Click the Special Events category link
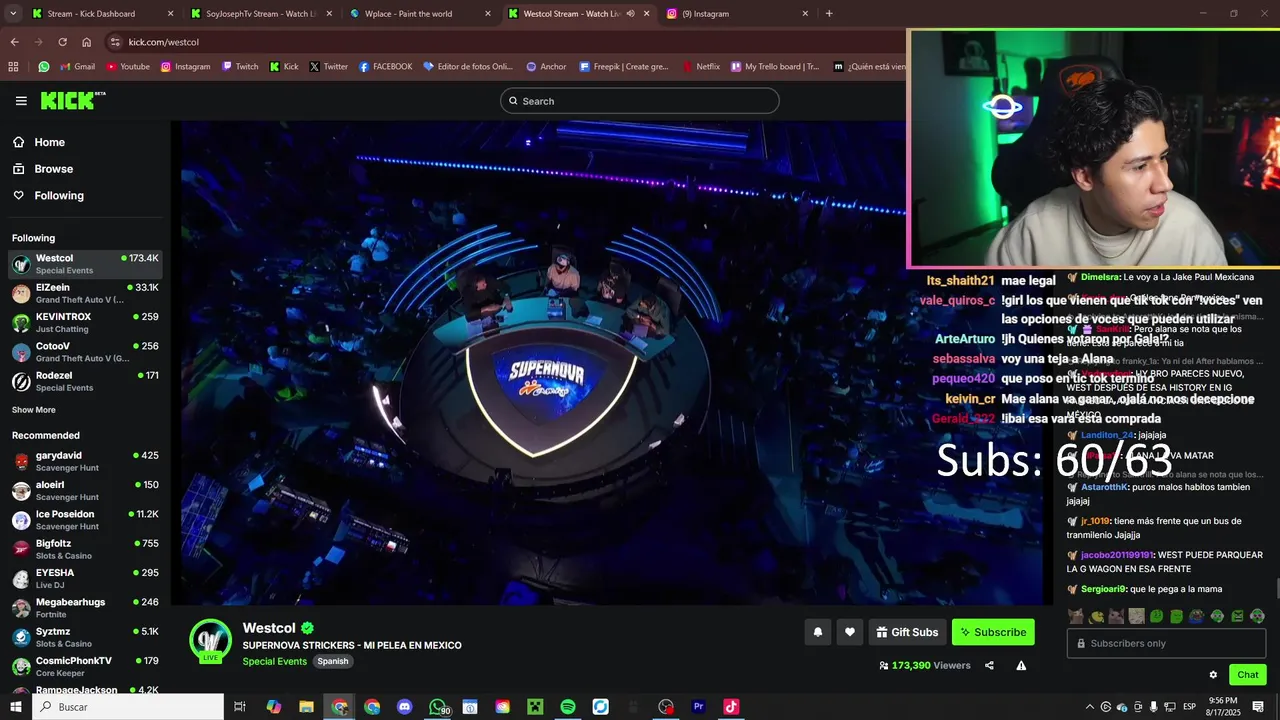 275,661
